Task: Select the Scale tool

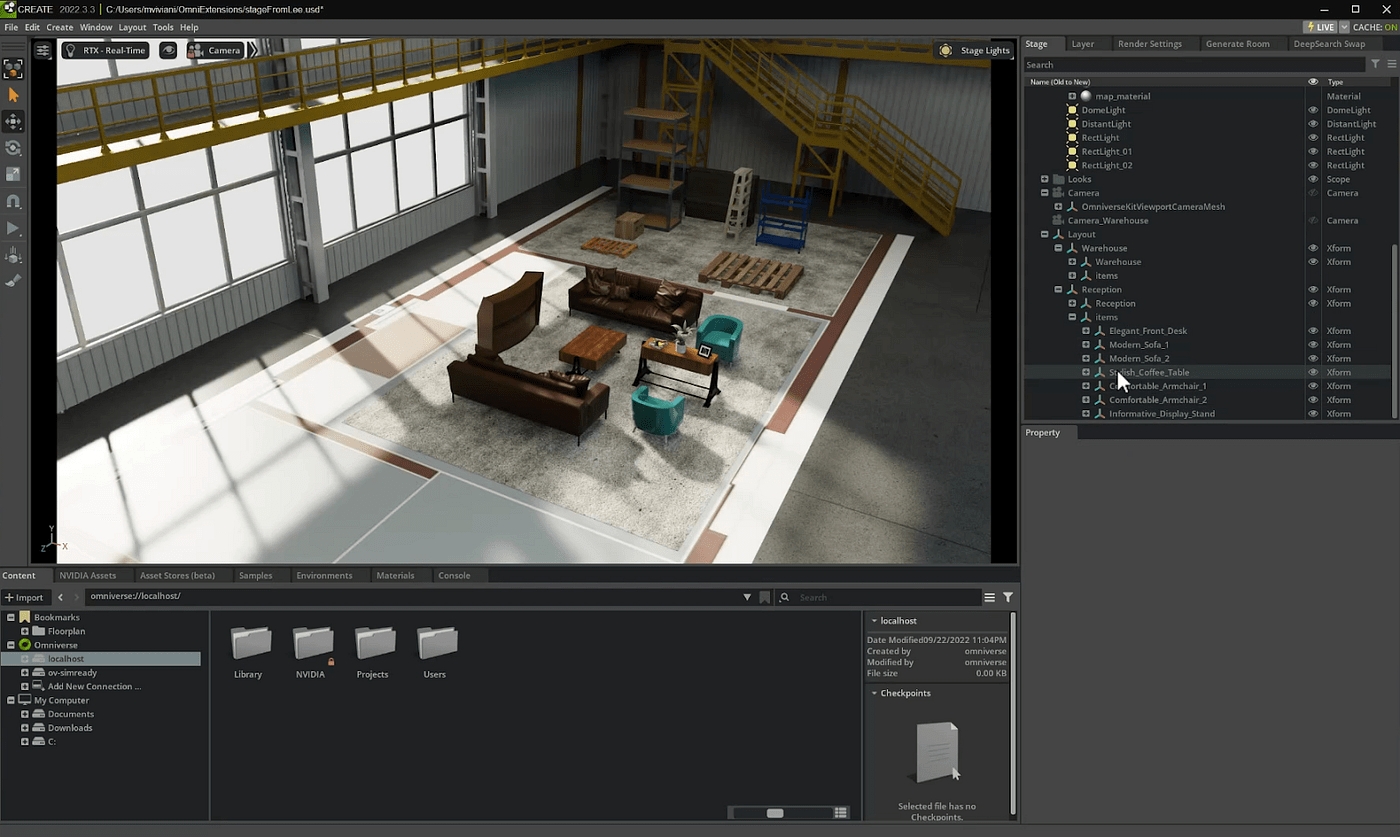Action: 14,174
